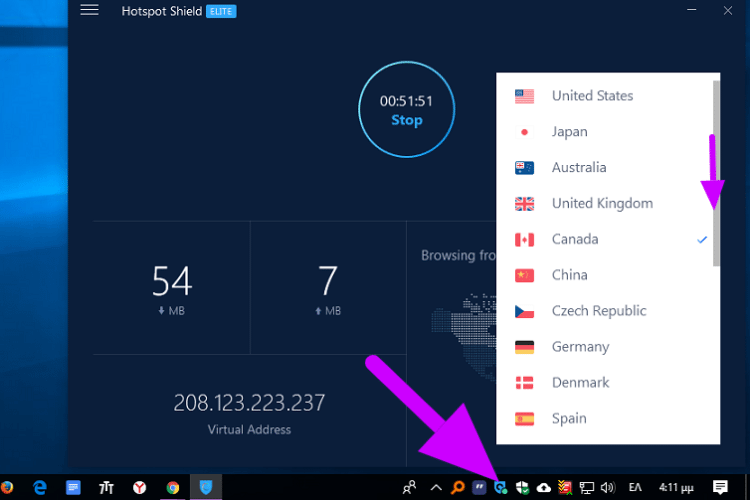
Task: Open Microsoft Edge from the taskbar
Action: click(40, 488)
